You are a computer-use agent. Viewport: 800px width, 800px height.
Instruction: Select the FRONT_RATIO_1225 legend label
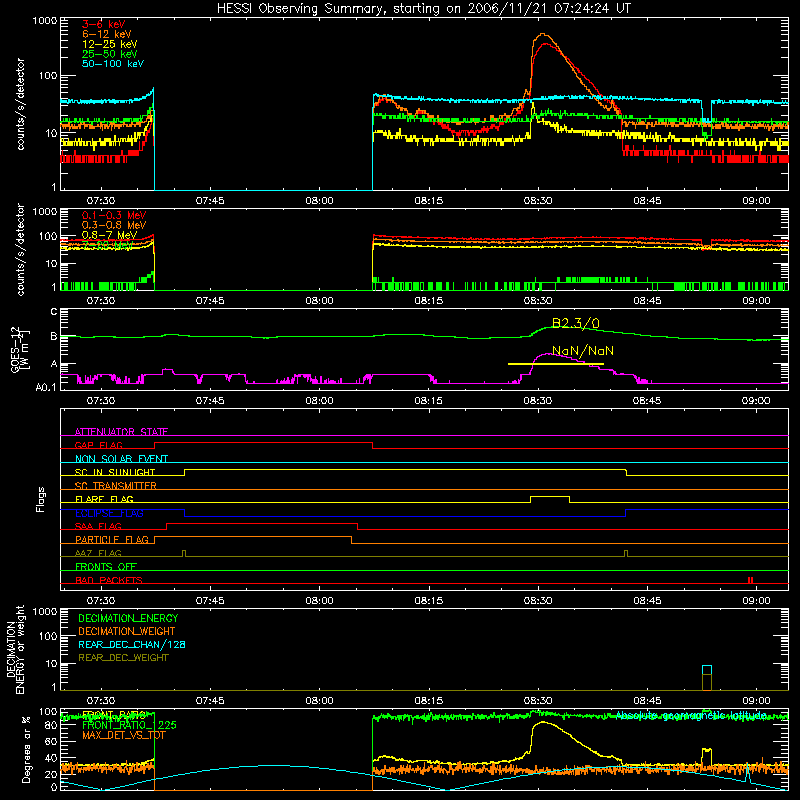[130, 725]
